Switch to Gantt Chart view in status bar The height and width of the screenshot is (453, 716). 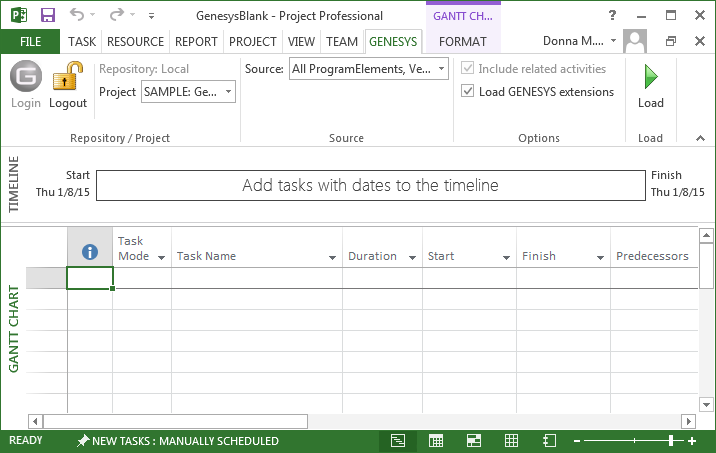pyautogui.click(x=398, y=441)
